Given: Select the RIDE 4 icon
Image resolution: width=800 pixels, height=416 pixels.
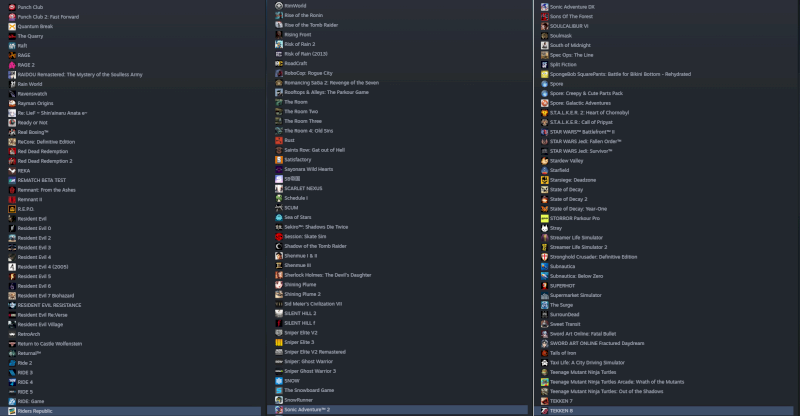Looking at the screenshot, I should click(x=12, y=382).
